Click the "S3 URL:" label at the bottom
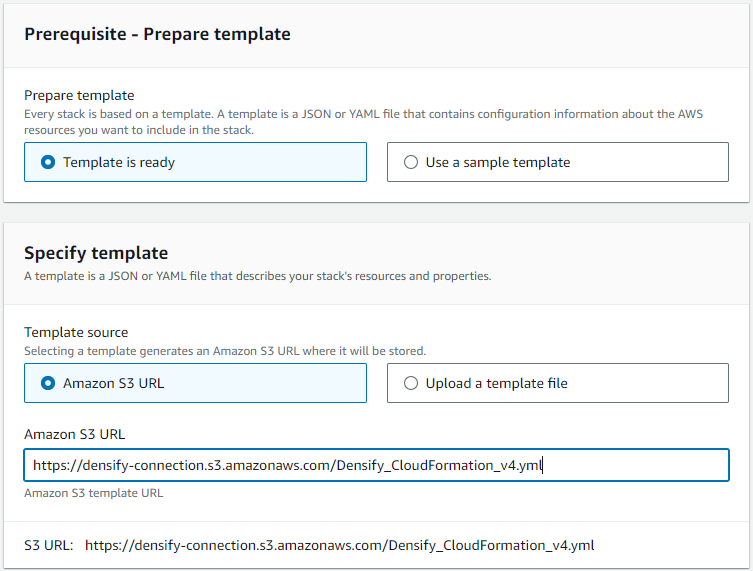The image size is (753, 571). [49, 546]
